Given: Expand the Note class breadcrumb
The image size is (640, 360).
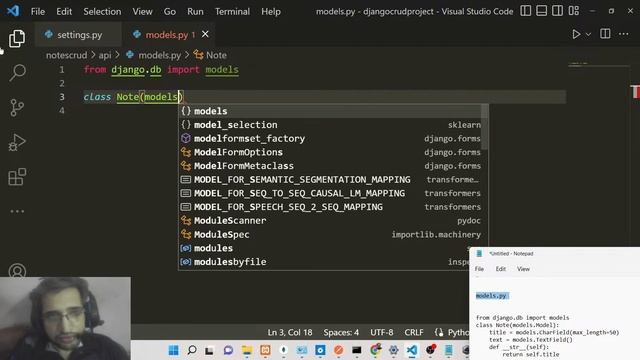Looking at the screenshot, I should [210, 55].
